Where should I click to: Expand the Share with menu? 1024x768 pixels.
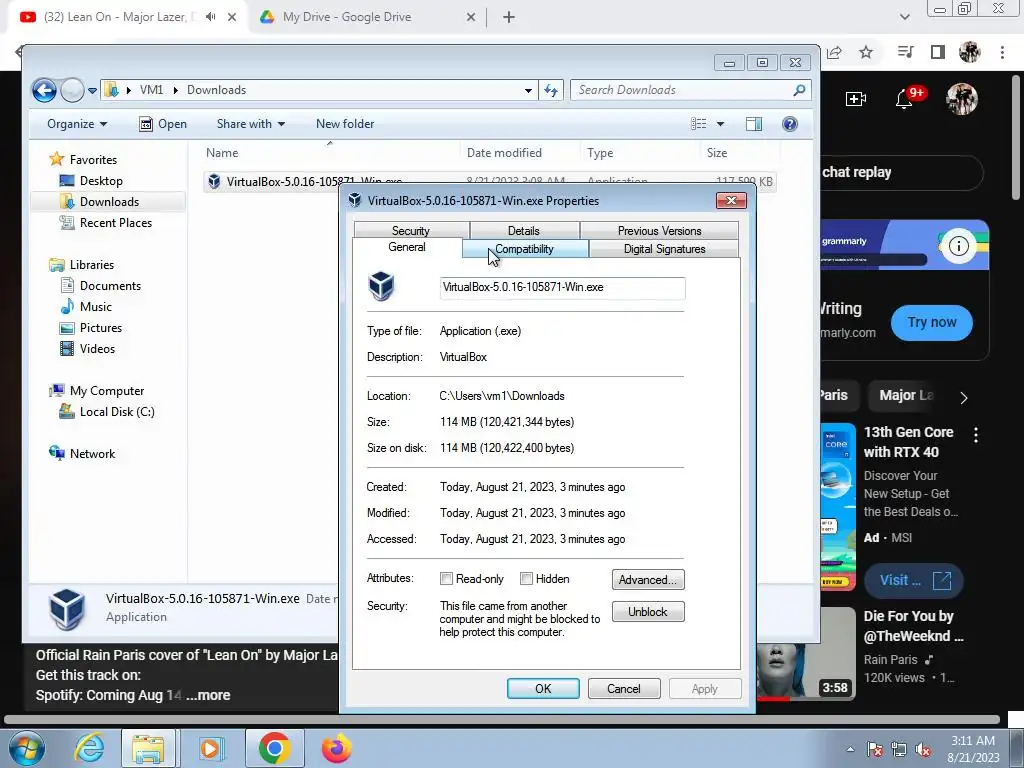(x=250, y=124)
